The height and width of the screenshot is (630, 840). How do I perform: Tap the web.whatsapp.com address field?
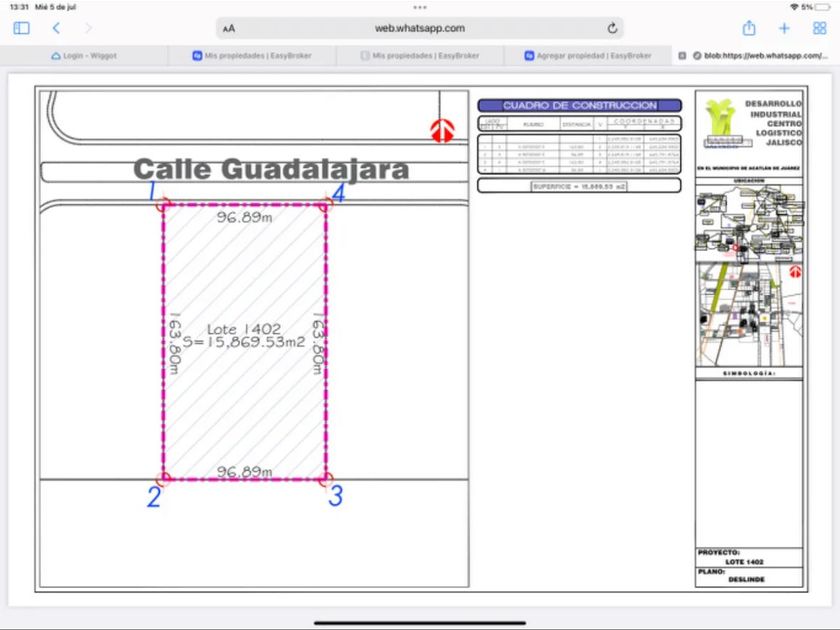[x=419, y=28]
